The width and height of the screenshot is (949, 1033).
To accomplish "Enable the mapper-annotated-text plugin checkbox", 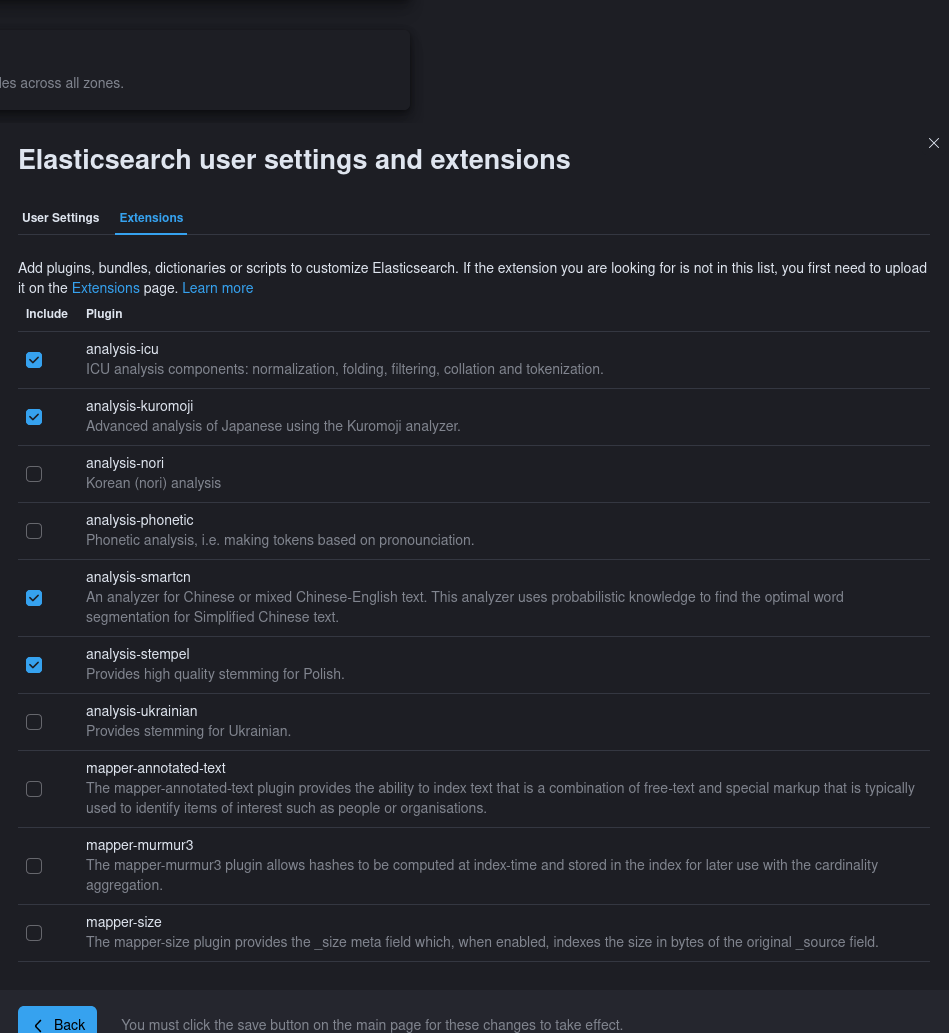I will click(x=34, y=789).
